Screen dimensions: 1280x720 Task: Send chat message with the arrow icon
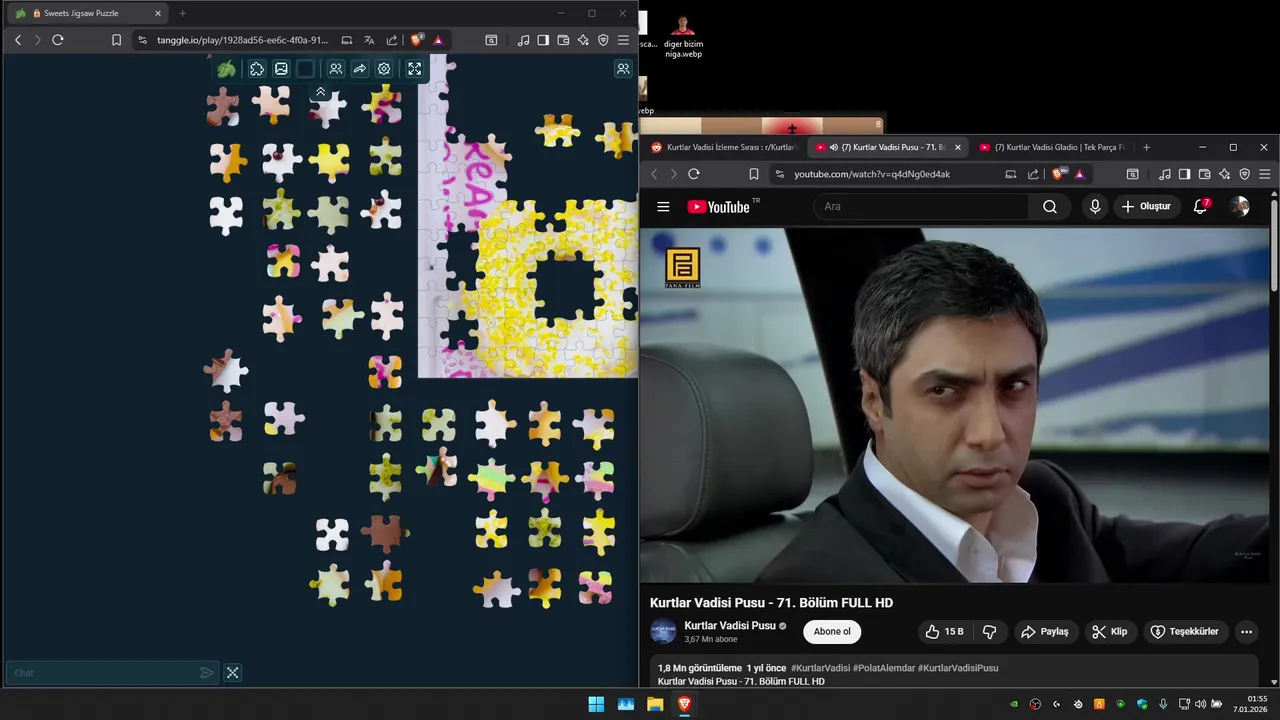(206, 673)
